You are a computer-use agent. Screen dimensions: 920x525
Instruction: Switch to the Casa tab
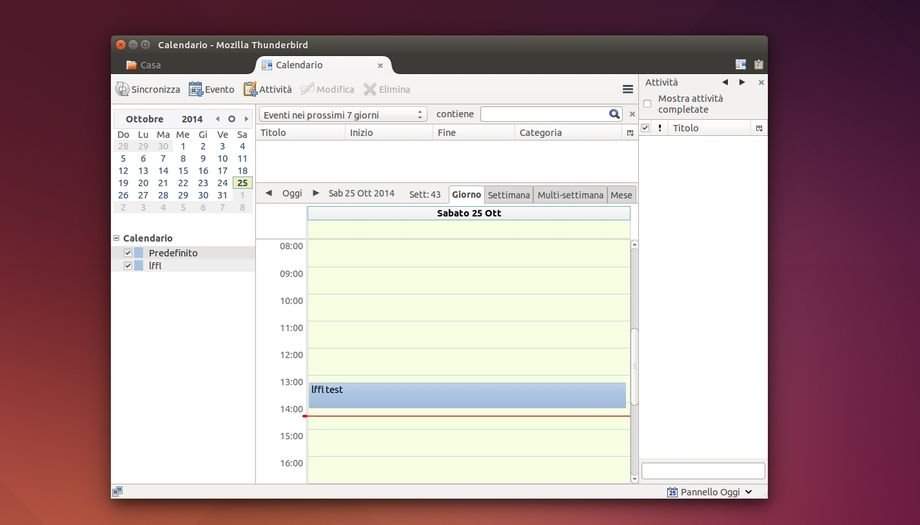click(x=150, y=65)
